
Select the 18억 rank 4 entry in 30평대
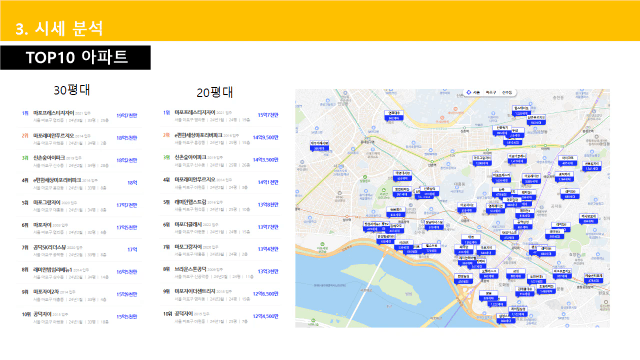pos(80,183)
